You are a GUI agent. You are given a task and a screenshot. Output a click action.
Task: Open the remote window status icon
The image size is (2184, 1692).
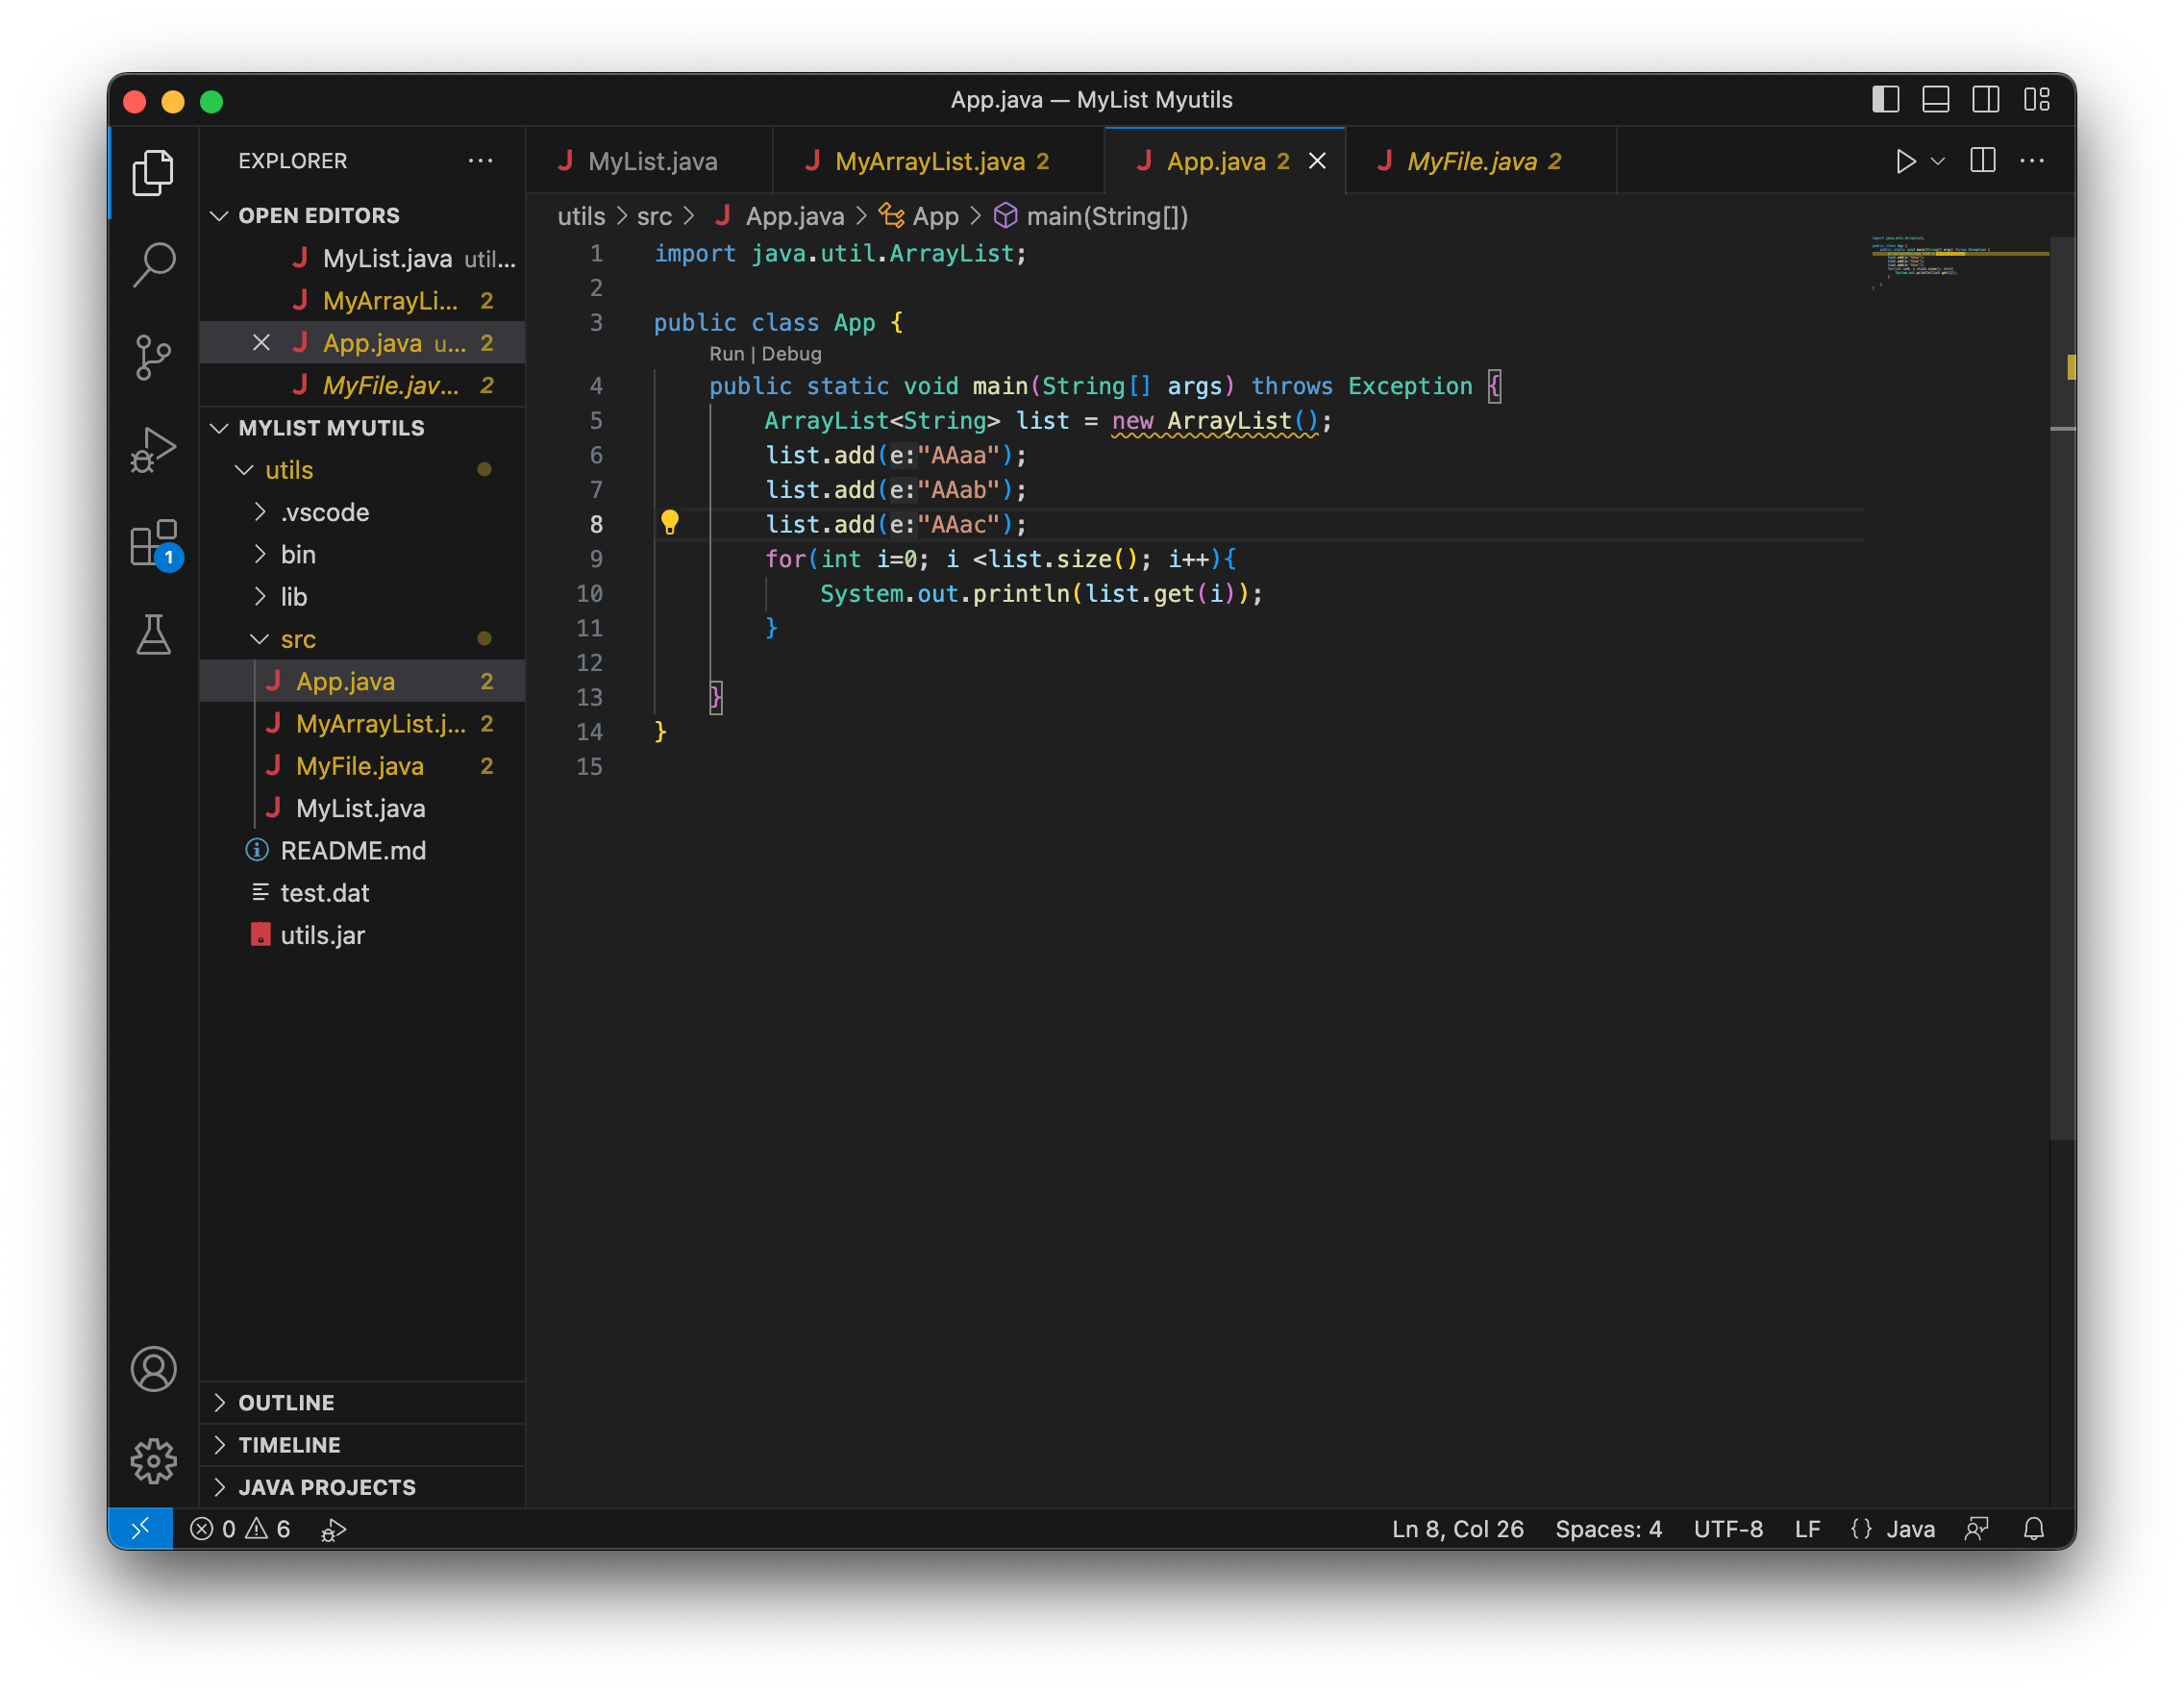140,1529
